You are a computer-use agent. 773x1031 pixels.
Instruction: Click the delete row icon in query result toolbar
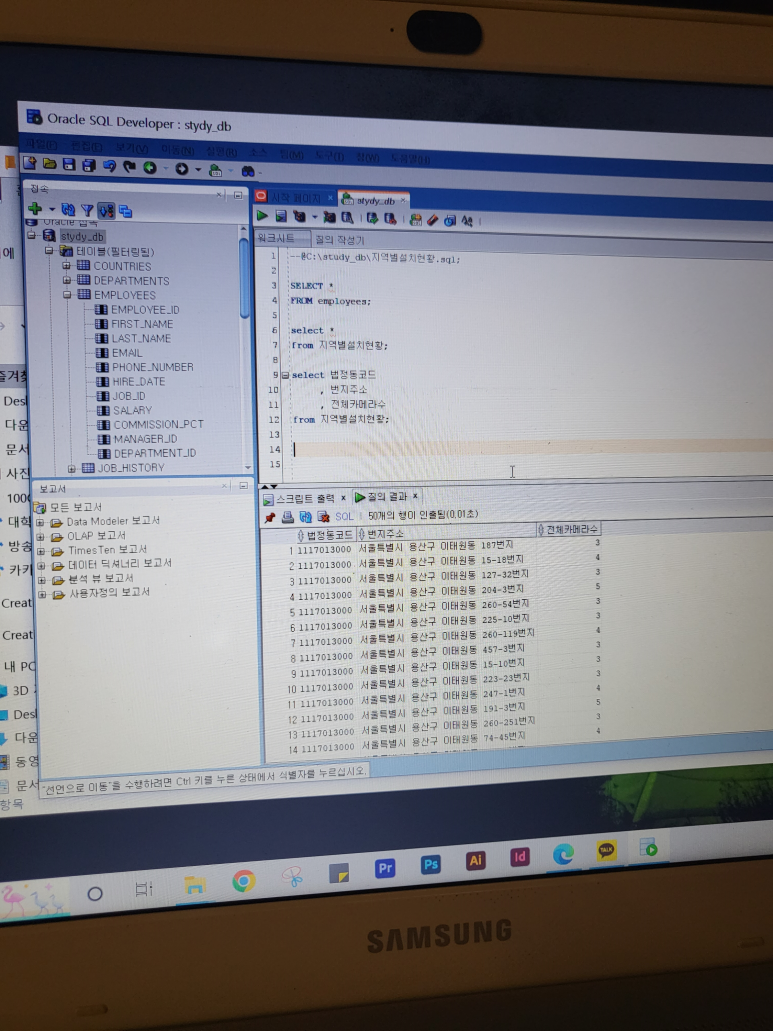(x=323, y=517)
